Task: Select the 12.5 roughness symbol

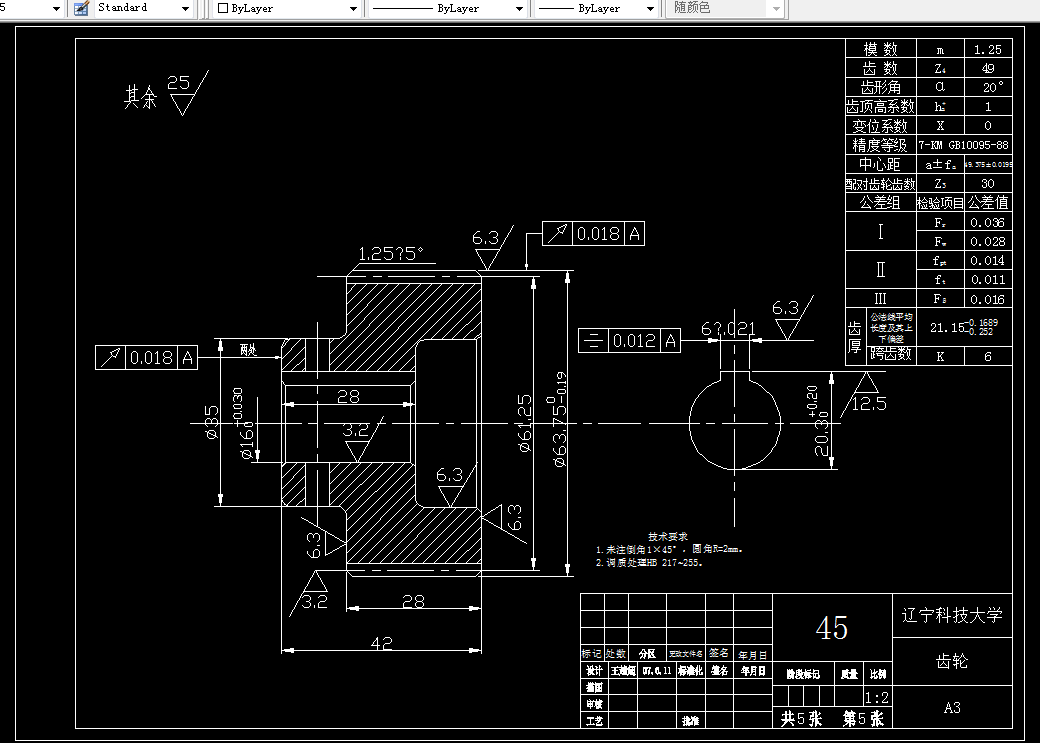Action: pyautogui.click(x=865, y=393)
